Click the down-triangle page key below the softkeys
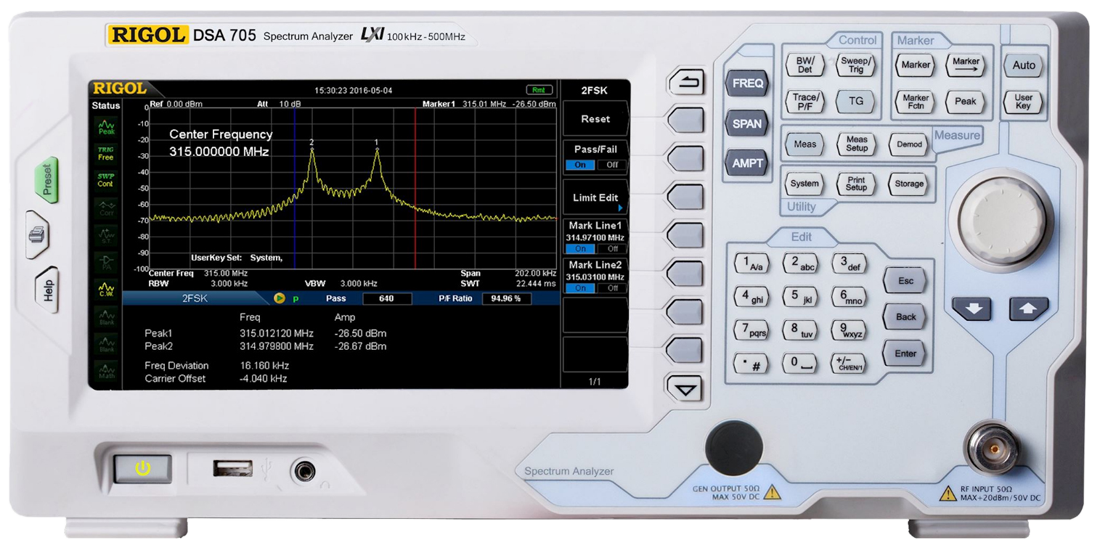 point(685,389)
